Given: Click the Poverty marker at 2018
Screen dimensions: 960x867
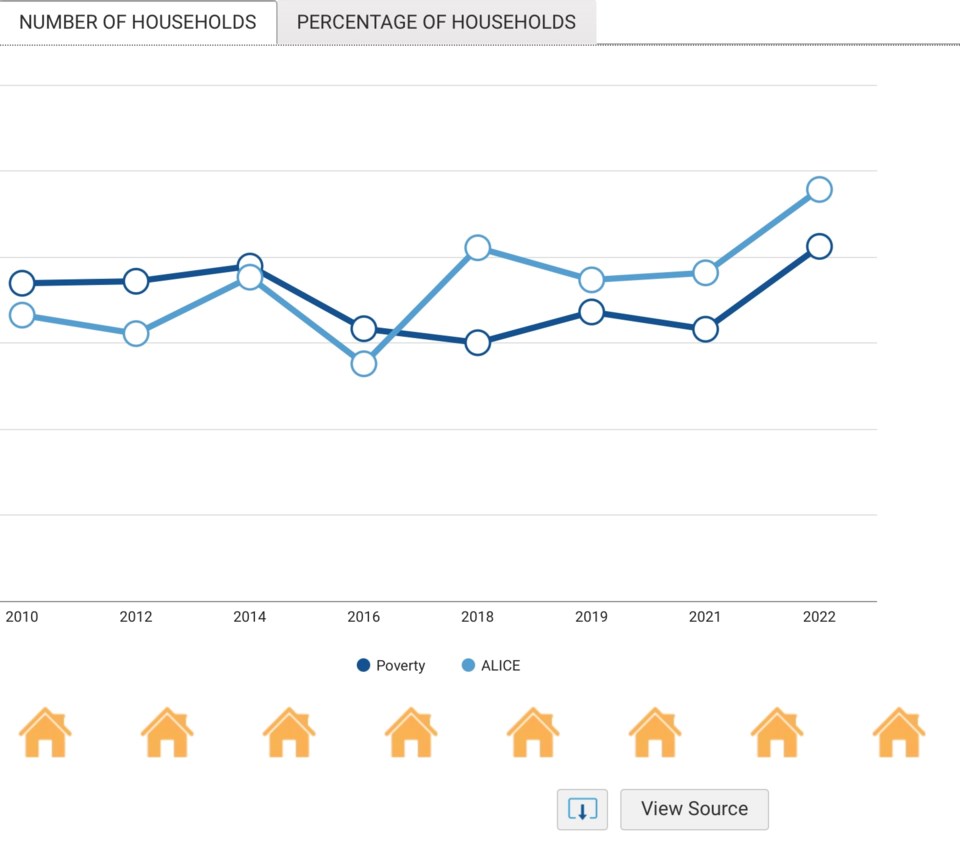Looking at the screenshot, I should [478, 343].
